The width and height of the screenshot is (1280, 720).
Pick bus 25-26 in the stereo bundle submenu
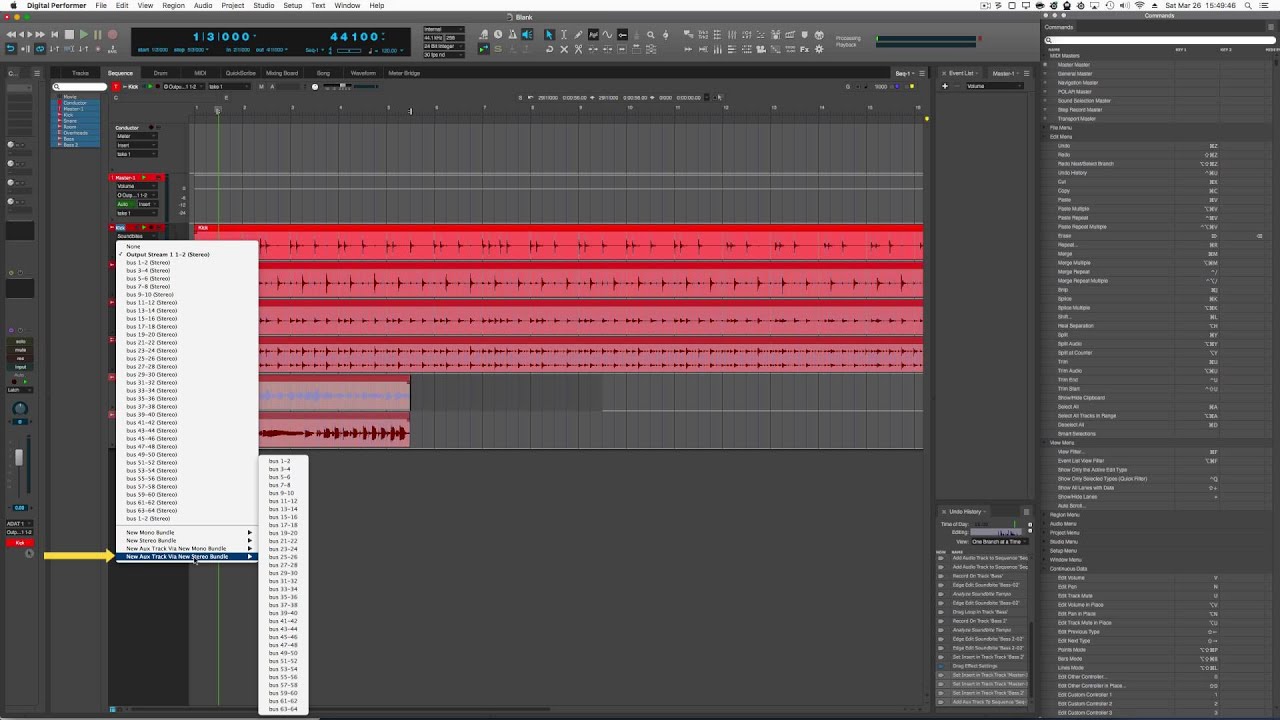coord(283,557)
